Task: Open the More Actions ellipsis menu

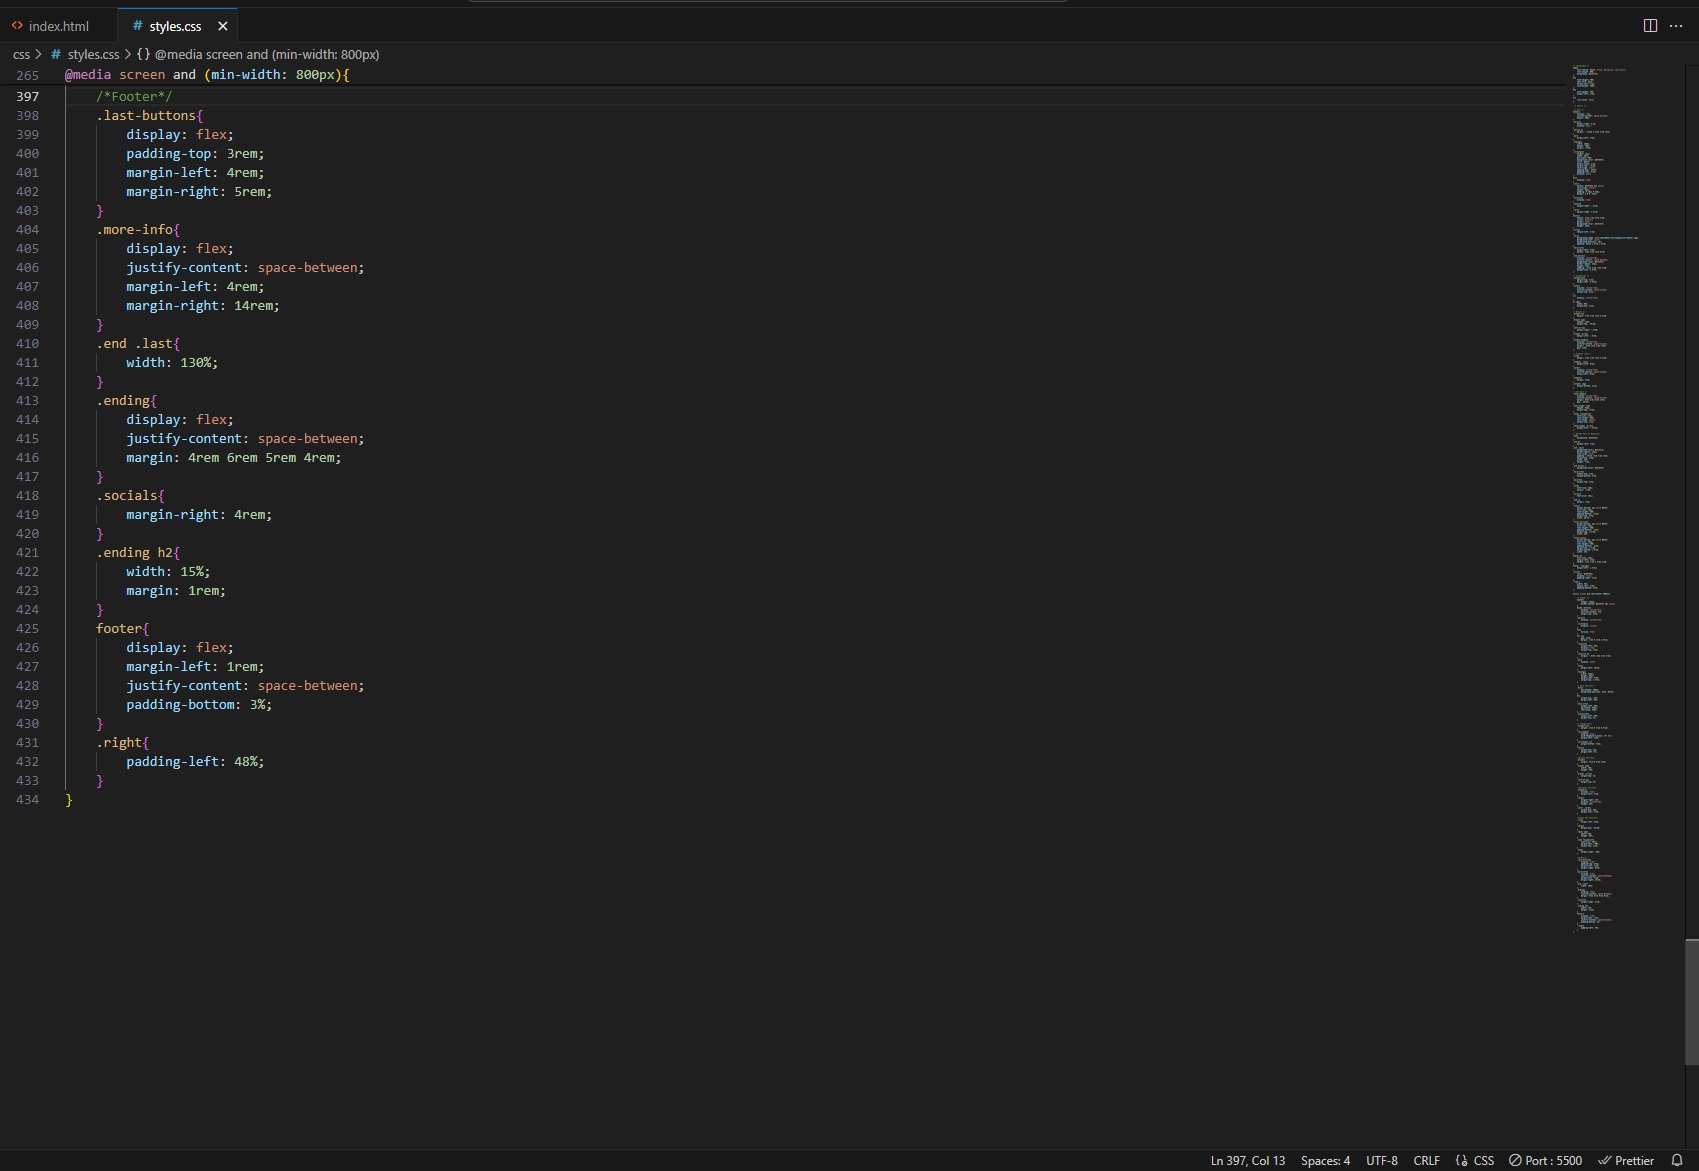Action: pos(1676,26)
